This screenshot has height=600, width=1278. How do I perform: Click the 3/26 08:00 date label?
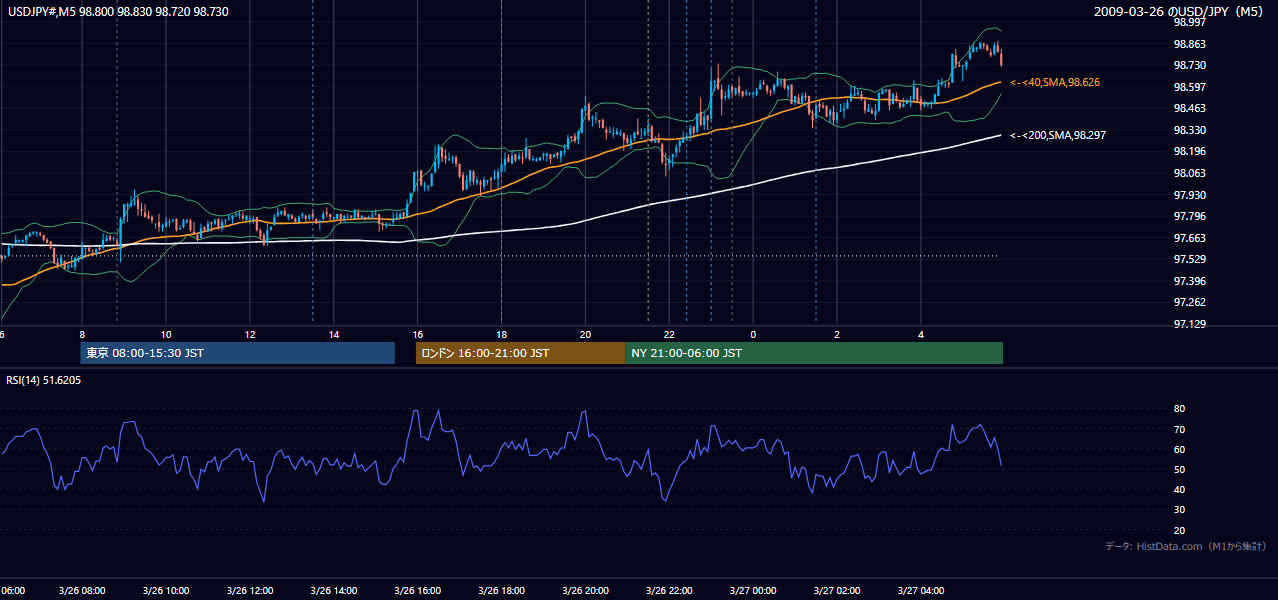tap(82, 590)
